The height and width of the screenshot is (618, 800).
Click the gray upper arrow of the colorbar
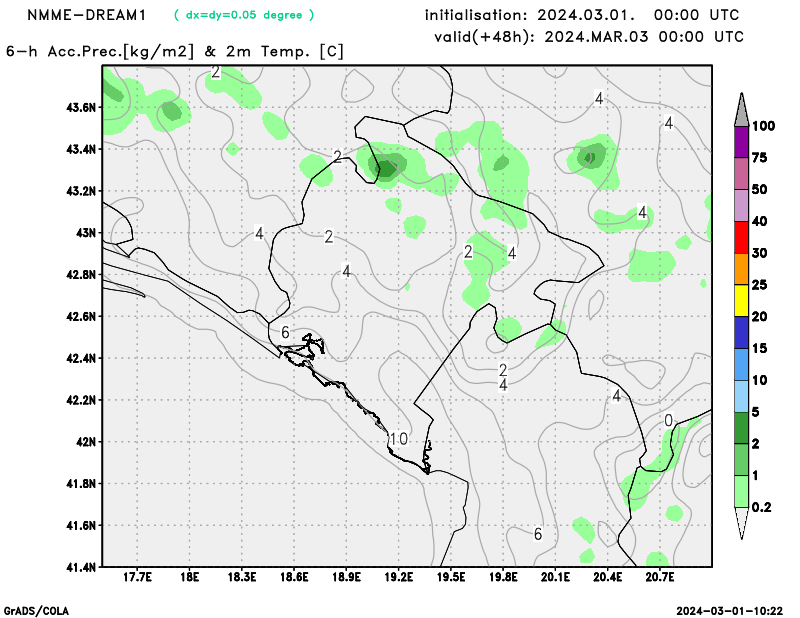pos(741,110)
